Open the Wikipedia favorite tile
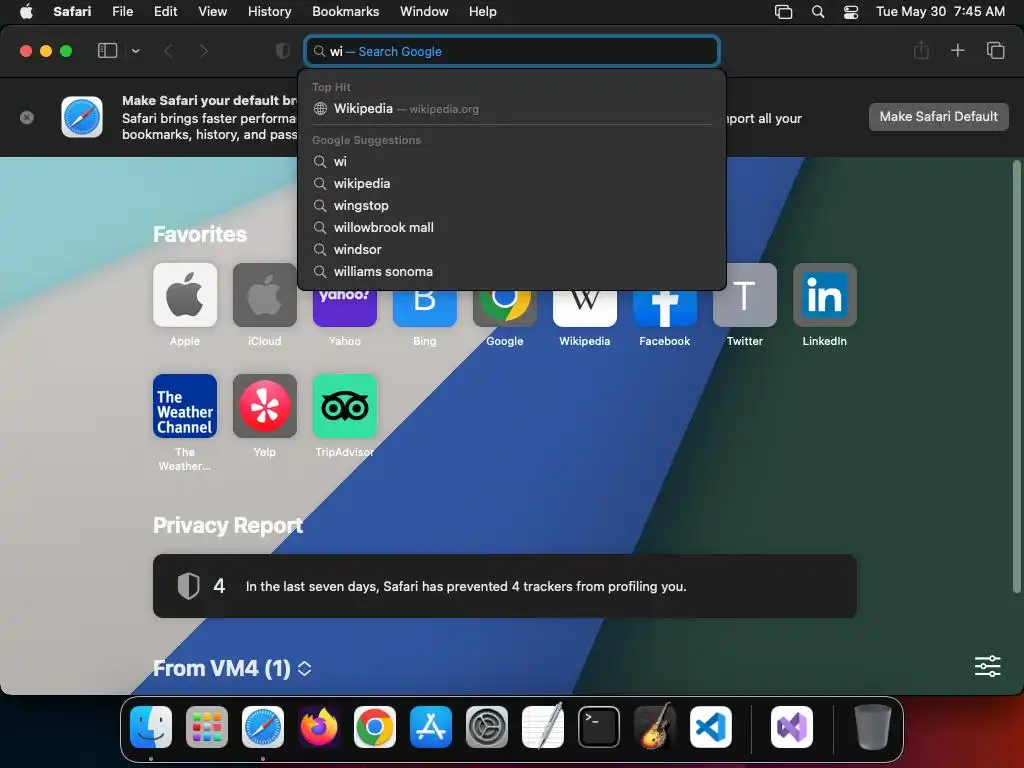 pos(584,308)
